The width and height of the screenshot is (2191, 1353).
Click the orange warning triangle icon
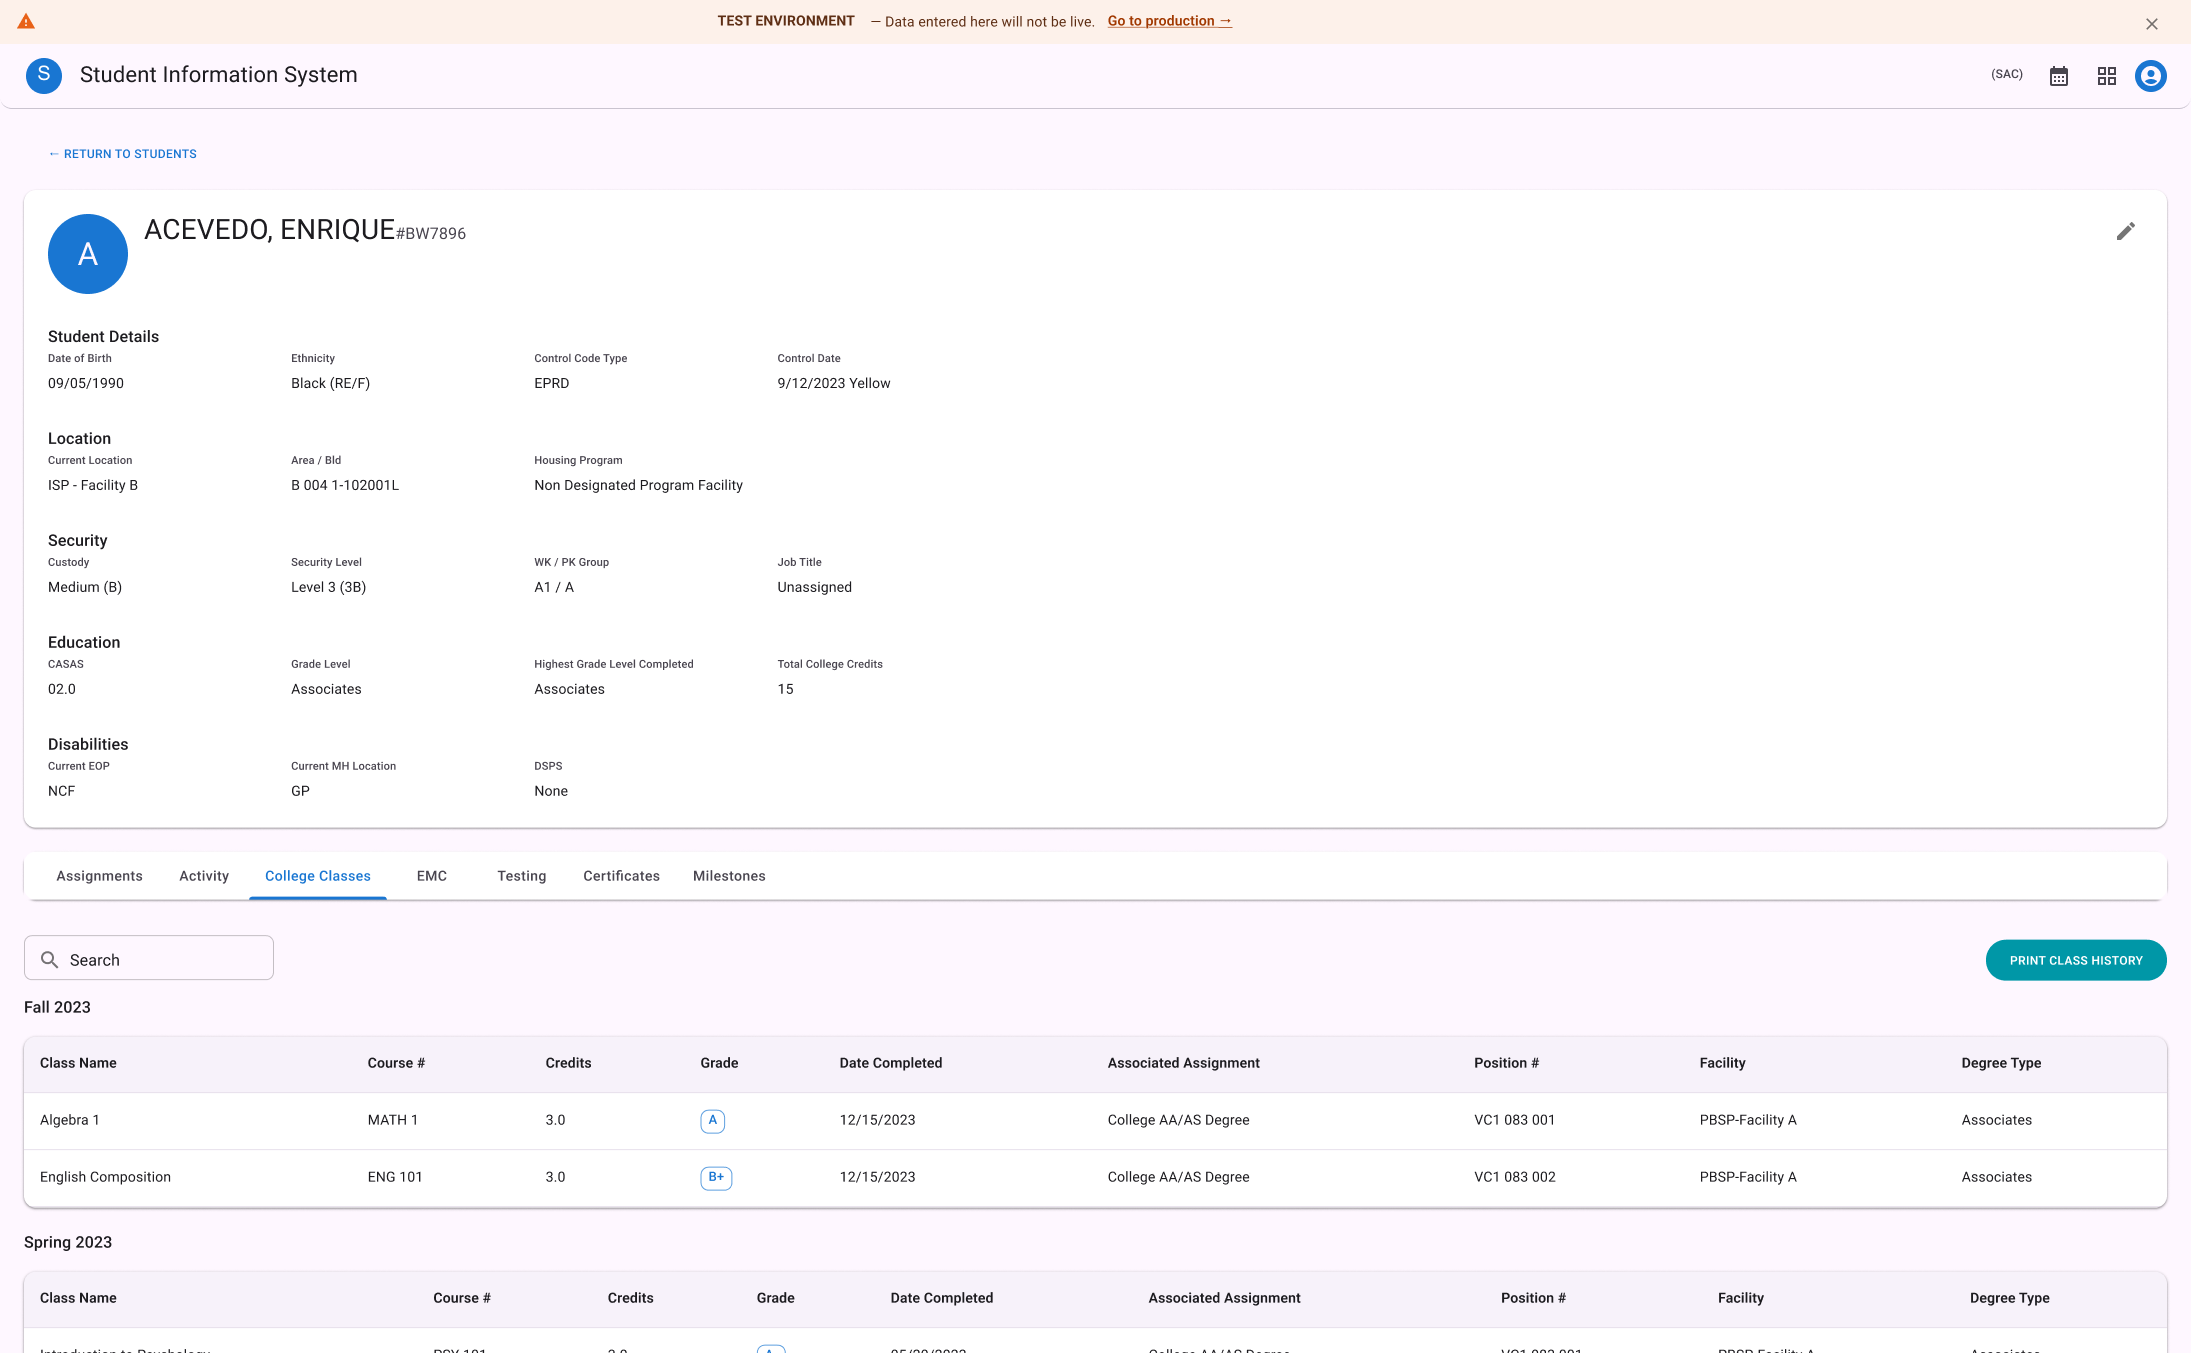click(x=26, y=21)
